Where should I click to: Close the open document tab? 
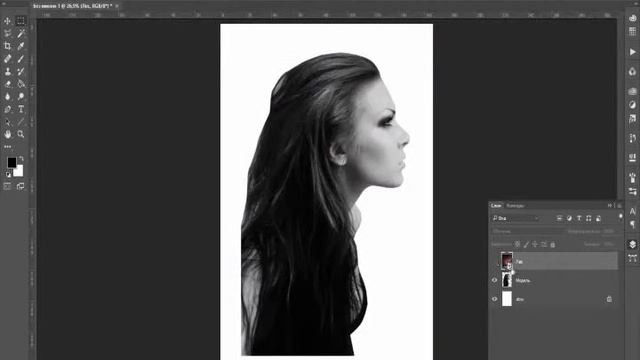click(117, 6)
